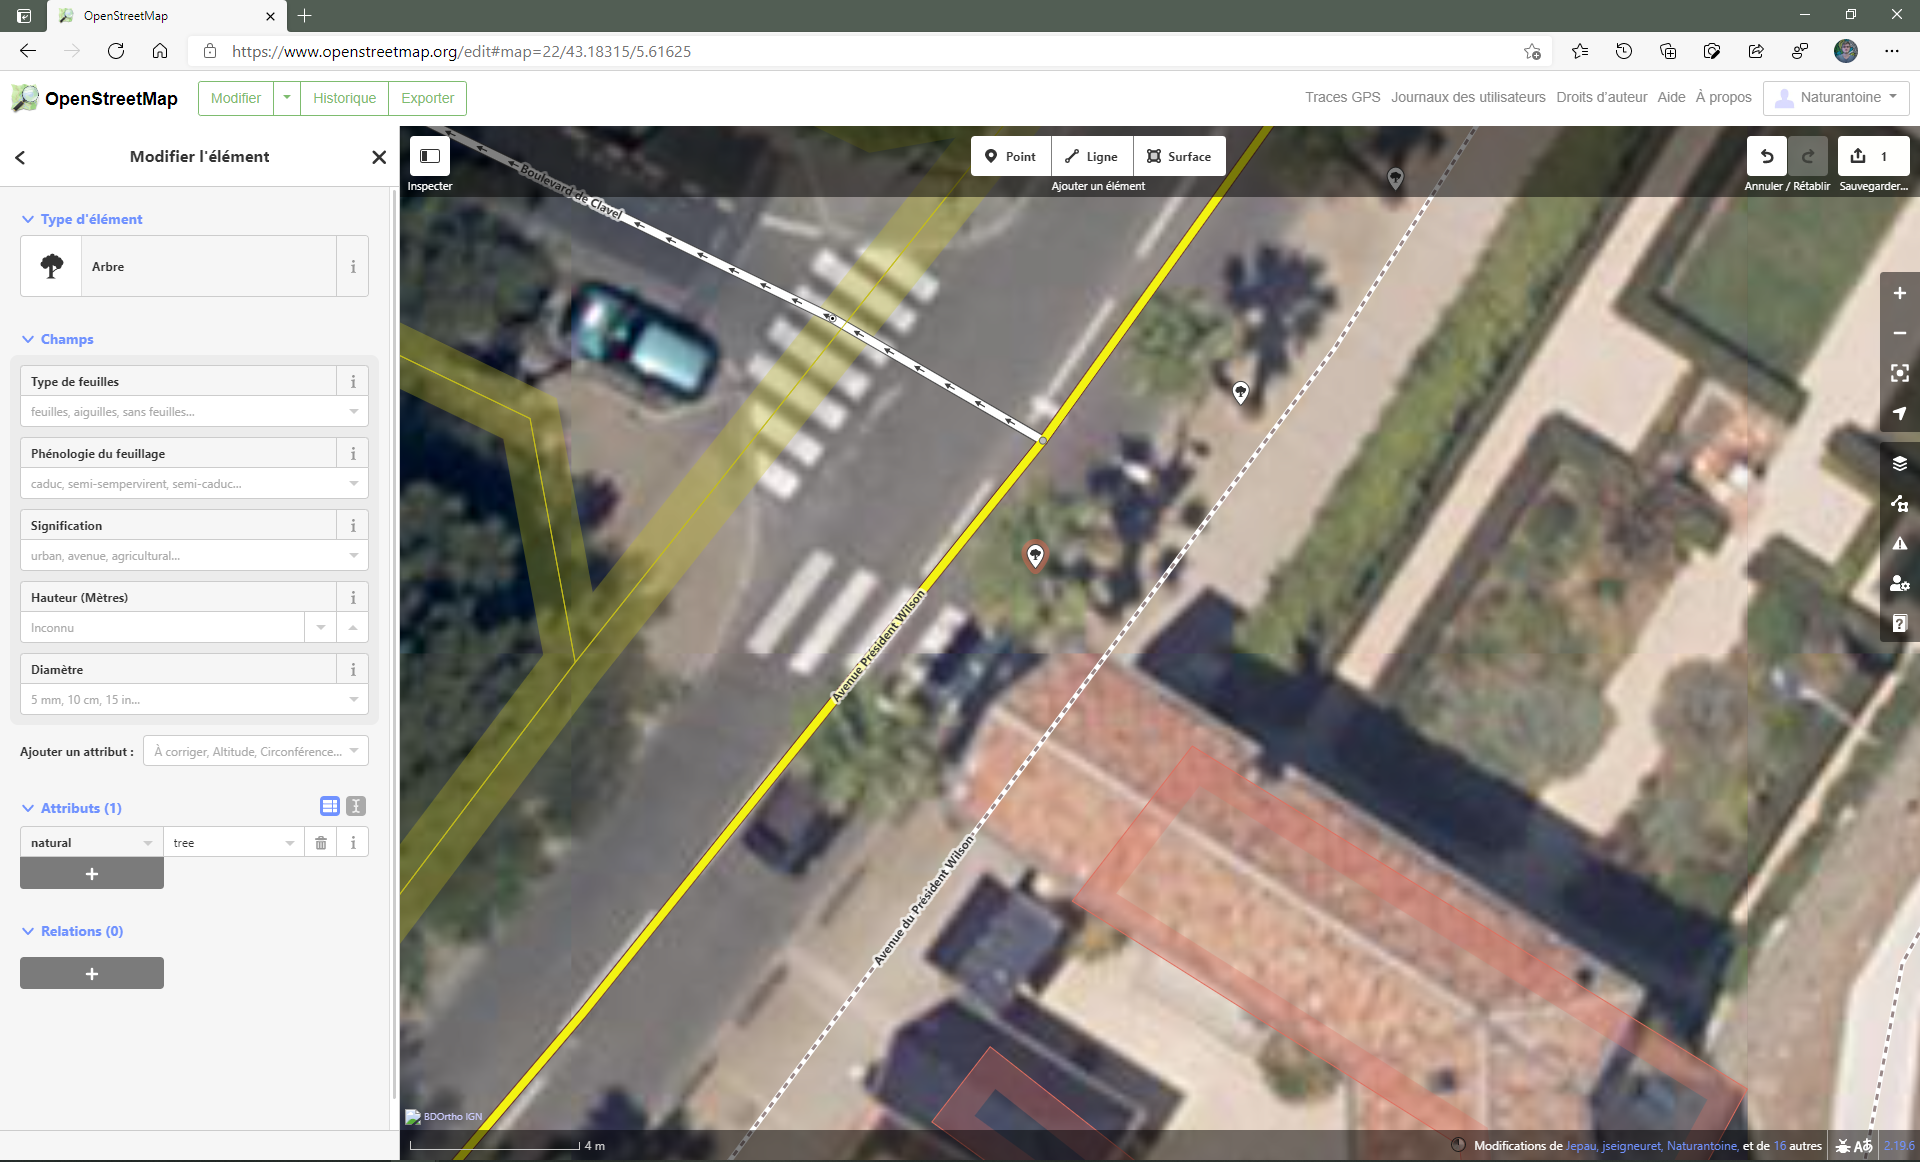The height and width of the screenshot is (1162, 1920).
Task: Open the help panel question mark icon
Action: [x=1899, y=624]
